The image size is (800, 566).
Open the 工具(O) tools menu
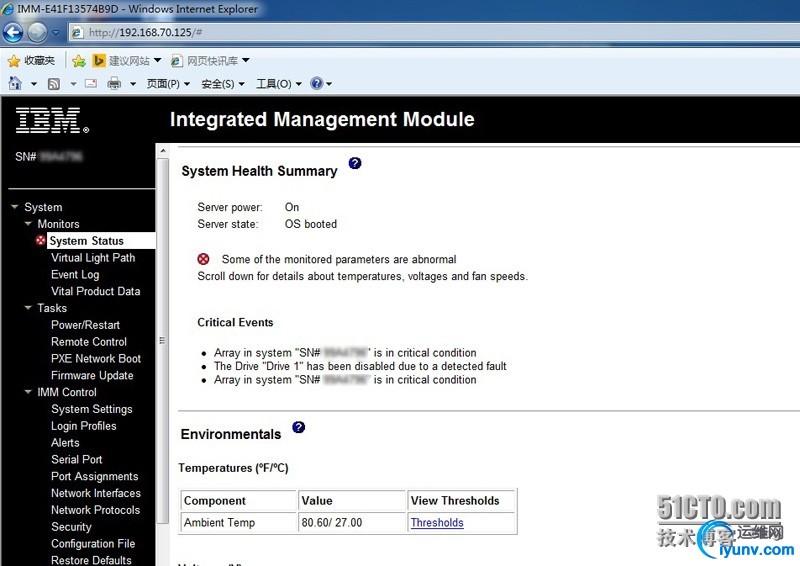coord(279,84)
